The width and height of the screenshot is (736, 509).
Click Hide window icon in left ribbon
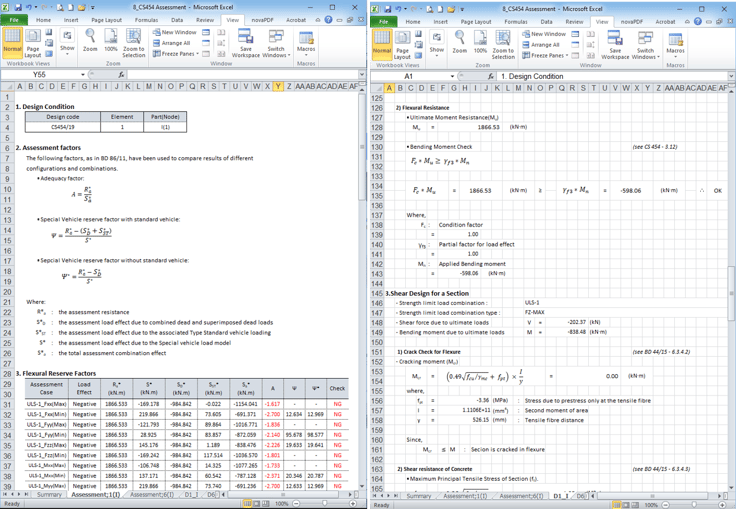207,43
